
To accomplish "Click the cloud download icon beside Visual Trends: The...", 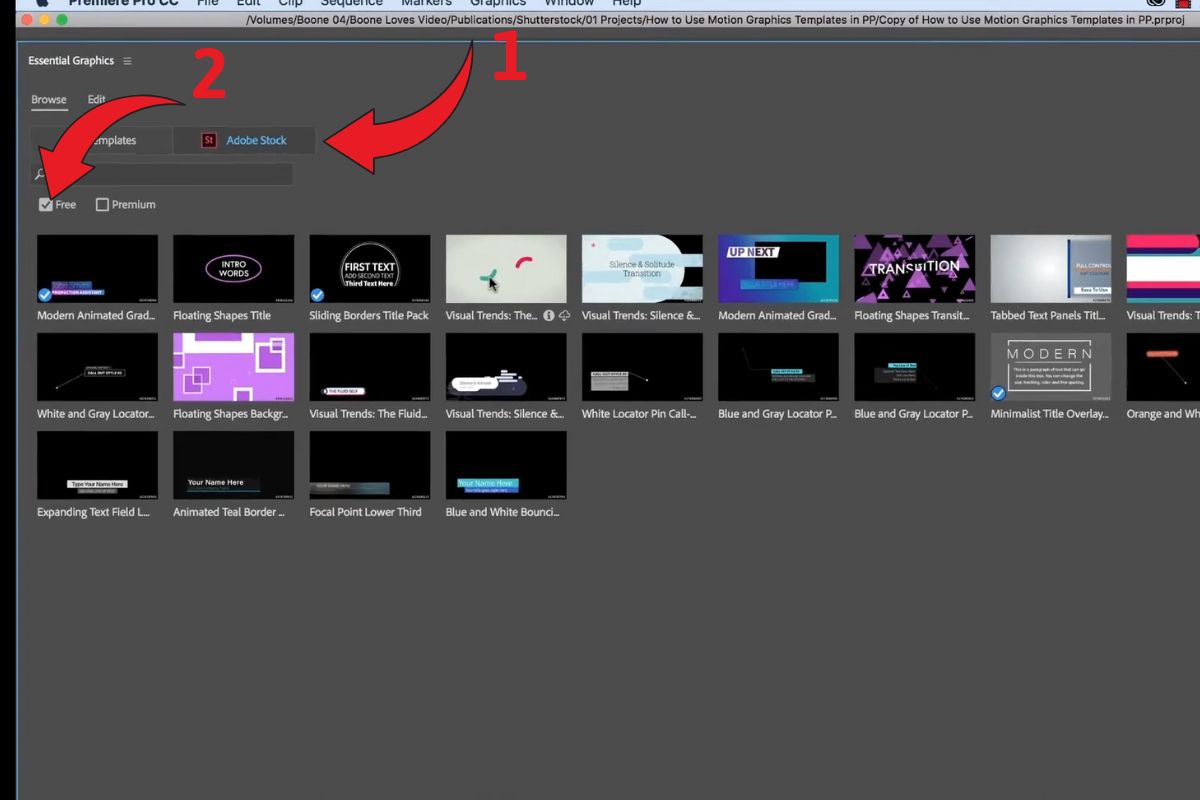I will tap(564, 315).
